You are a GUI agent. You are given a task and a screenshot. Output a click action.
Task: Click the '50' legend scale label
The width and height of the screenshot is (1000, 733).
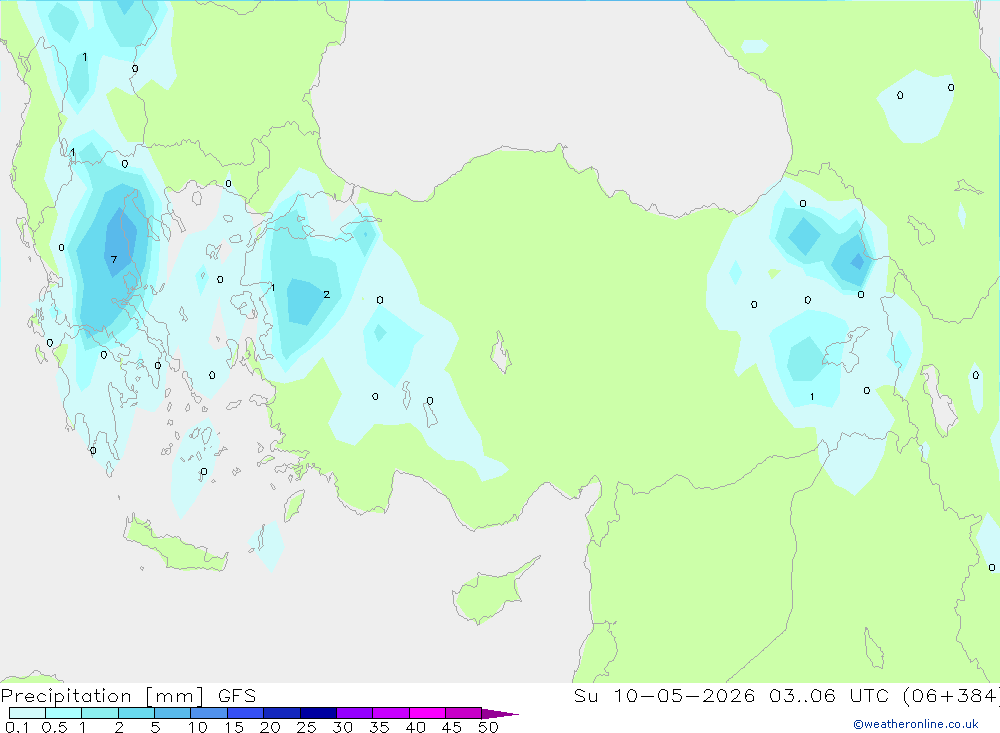(x=488, y=727)
